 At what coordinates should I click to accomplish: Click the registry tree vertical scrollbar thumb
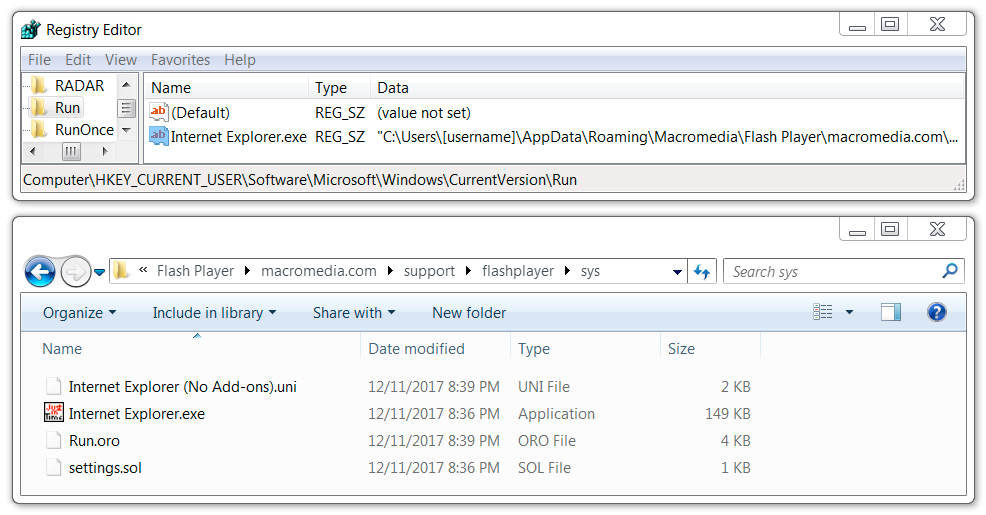tap(126, 109)
